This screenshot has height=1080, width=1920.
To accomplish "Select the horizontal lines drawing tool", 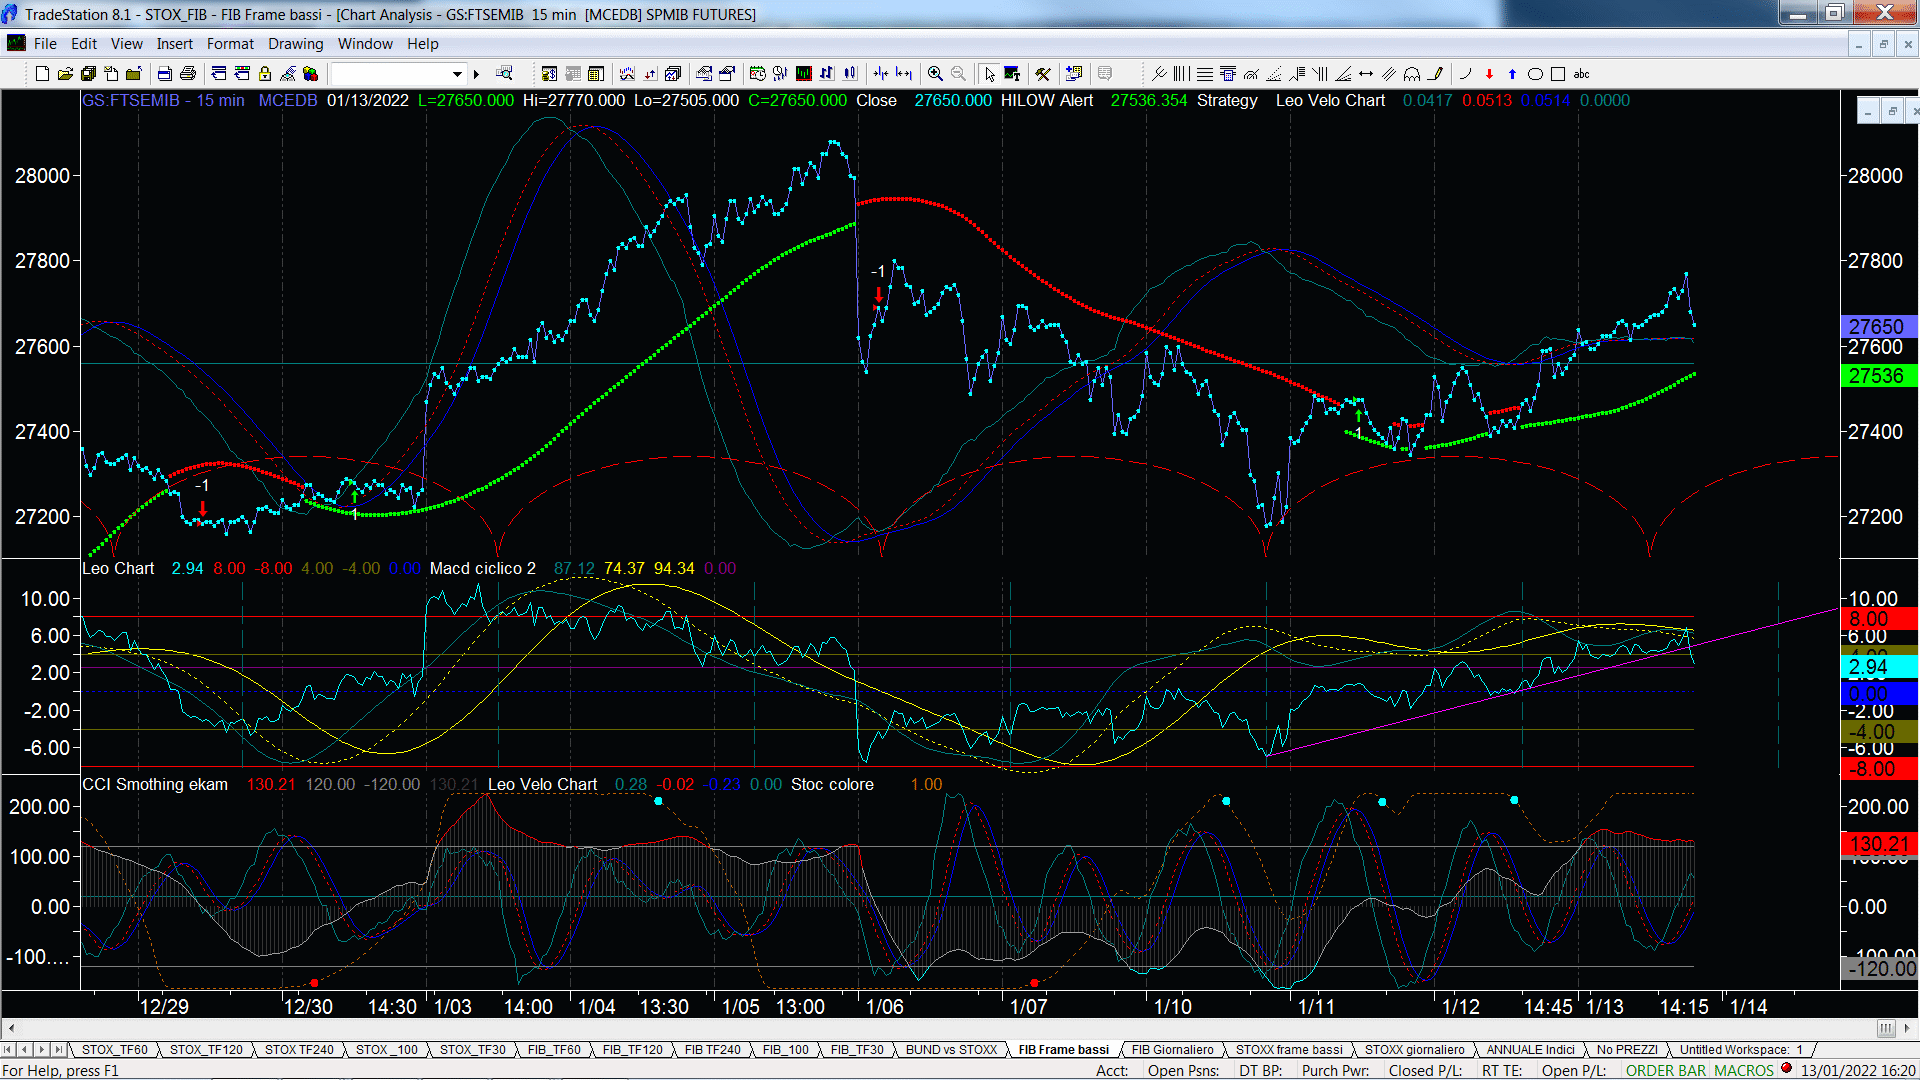I will click(1204, 73).
